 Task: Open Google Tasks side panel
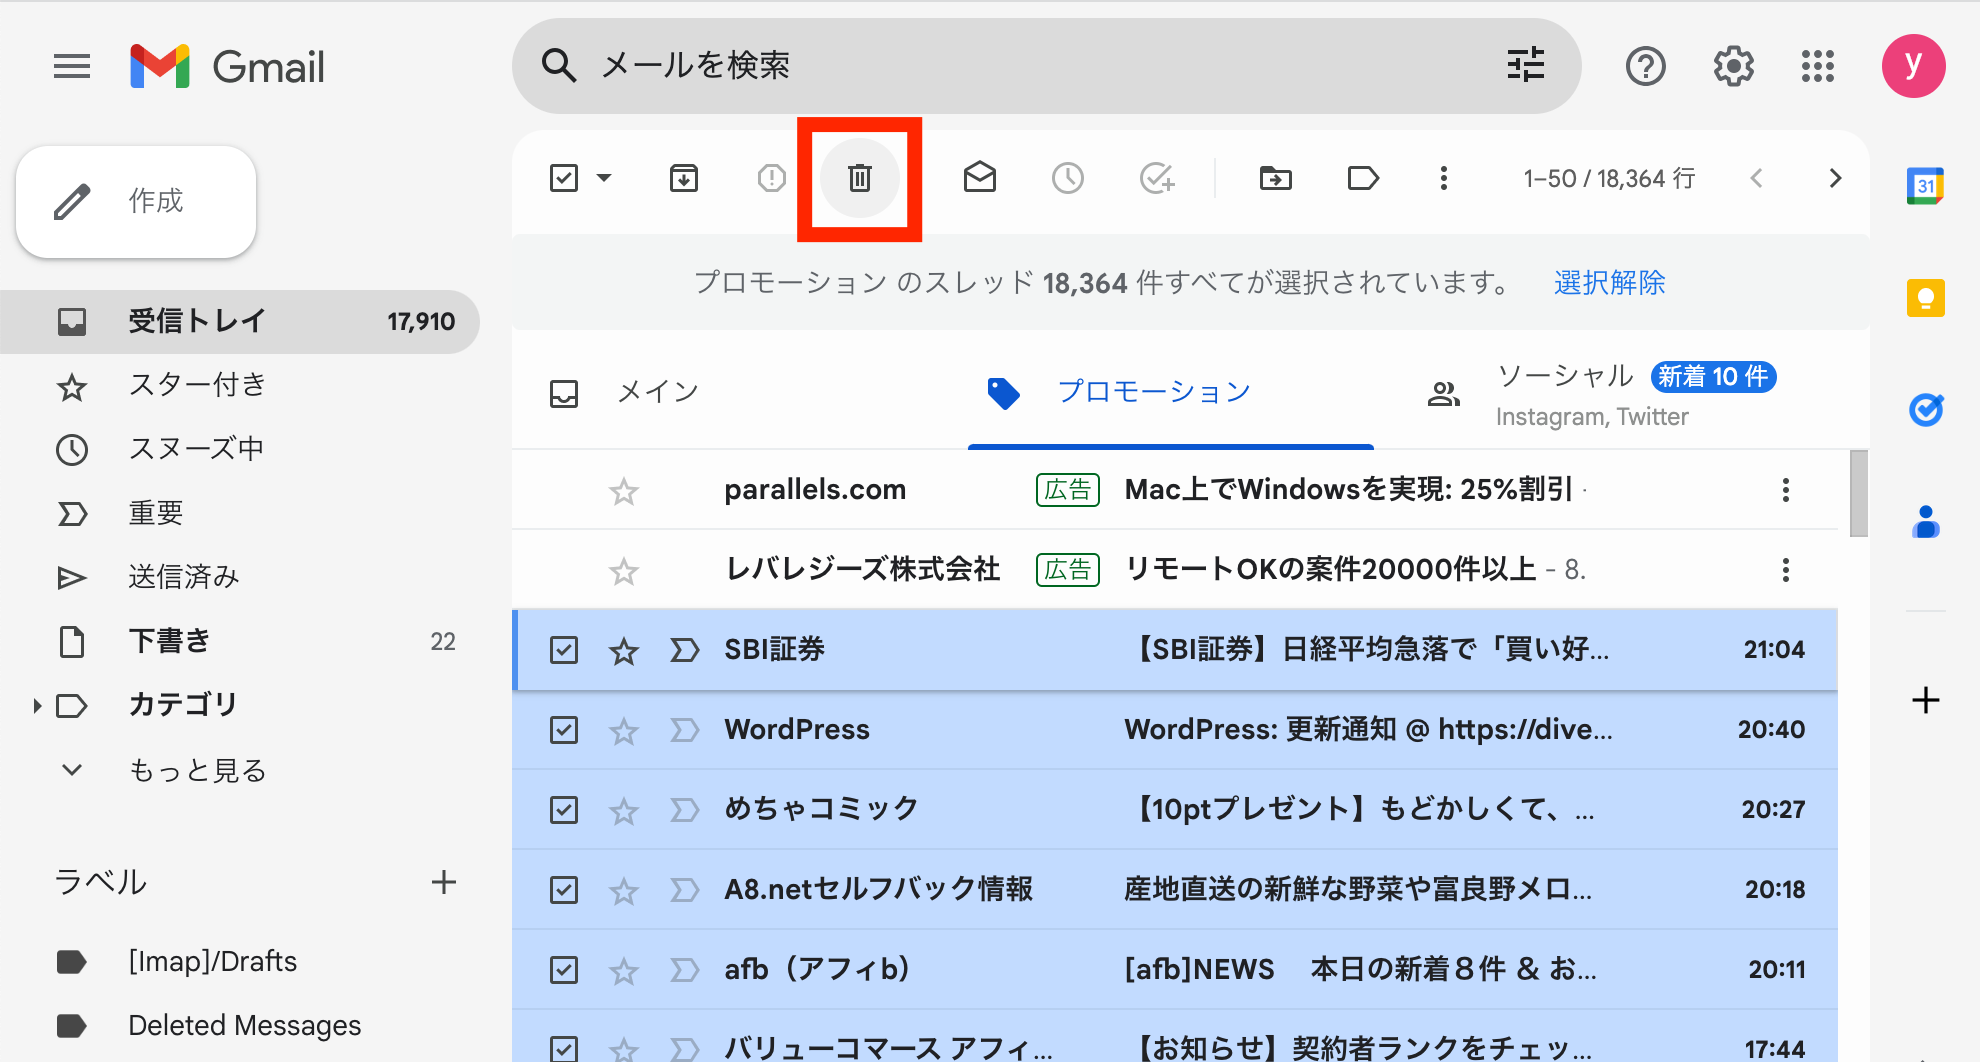[1925, 410]
